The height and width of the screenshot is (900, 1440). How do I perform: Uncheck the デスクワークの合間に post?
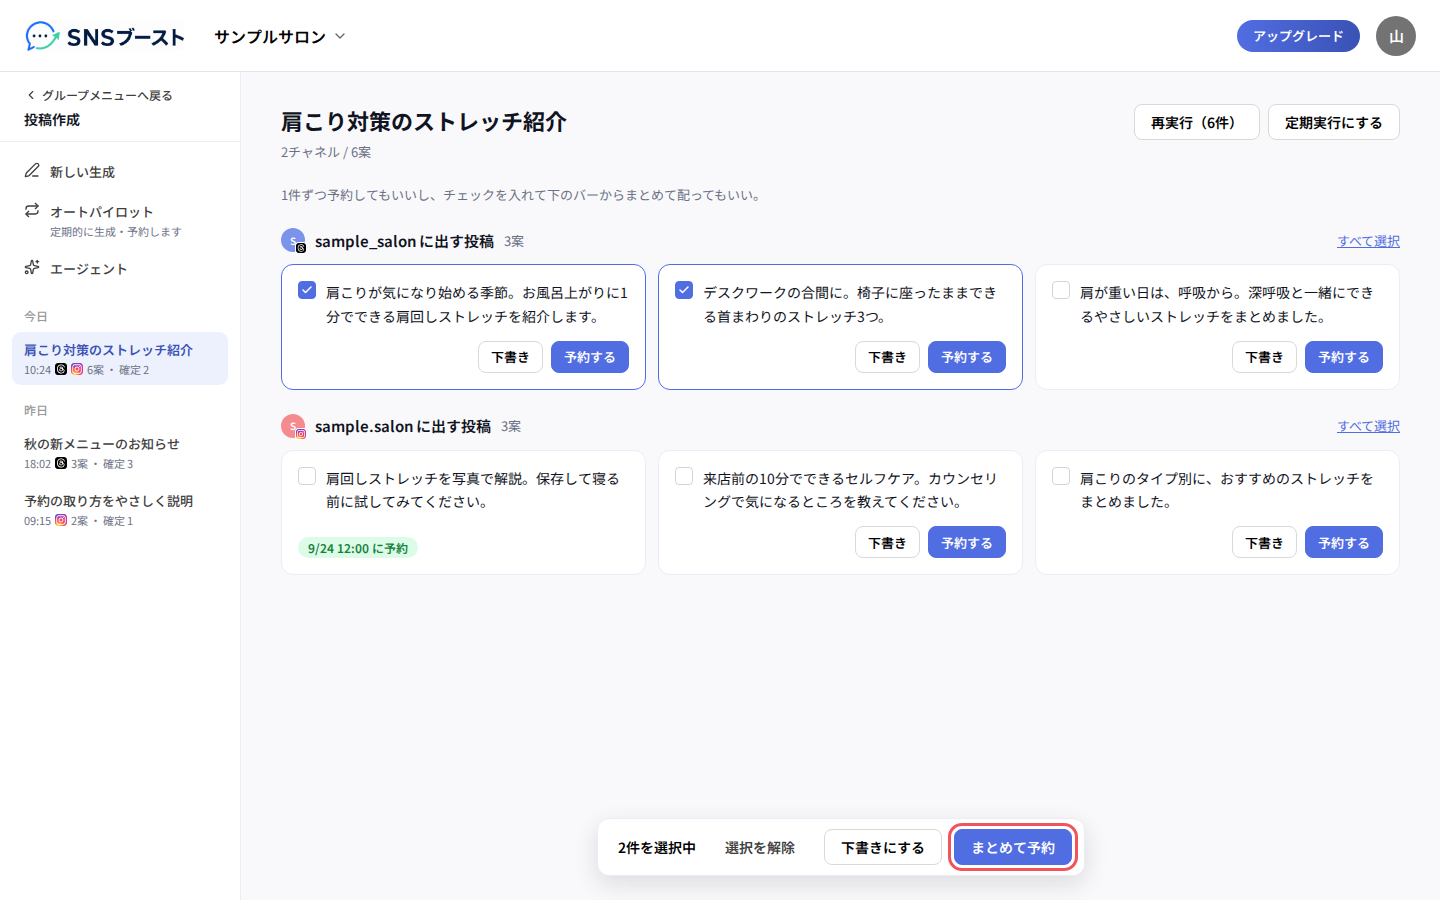pos(684,290)
